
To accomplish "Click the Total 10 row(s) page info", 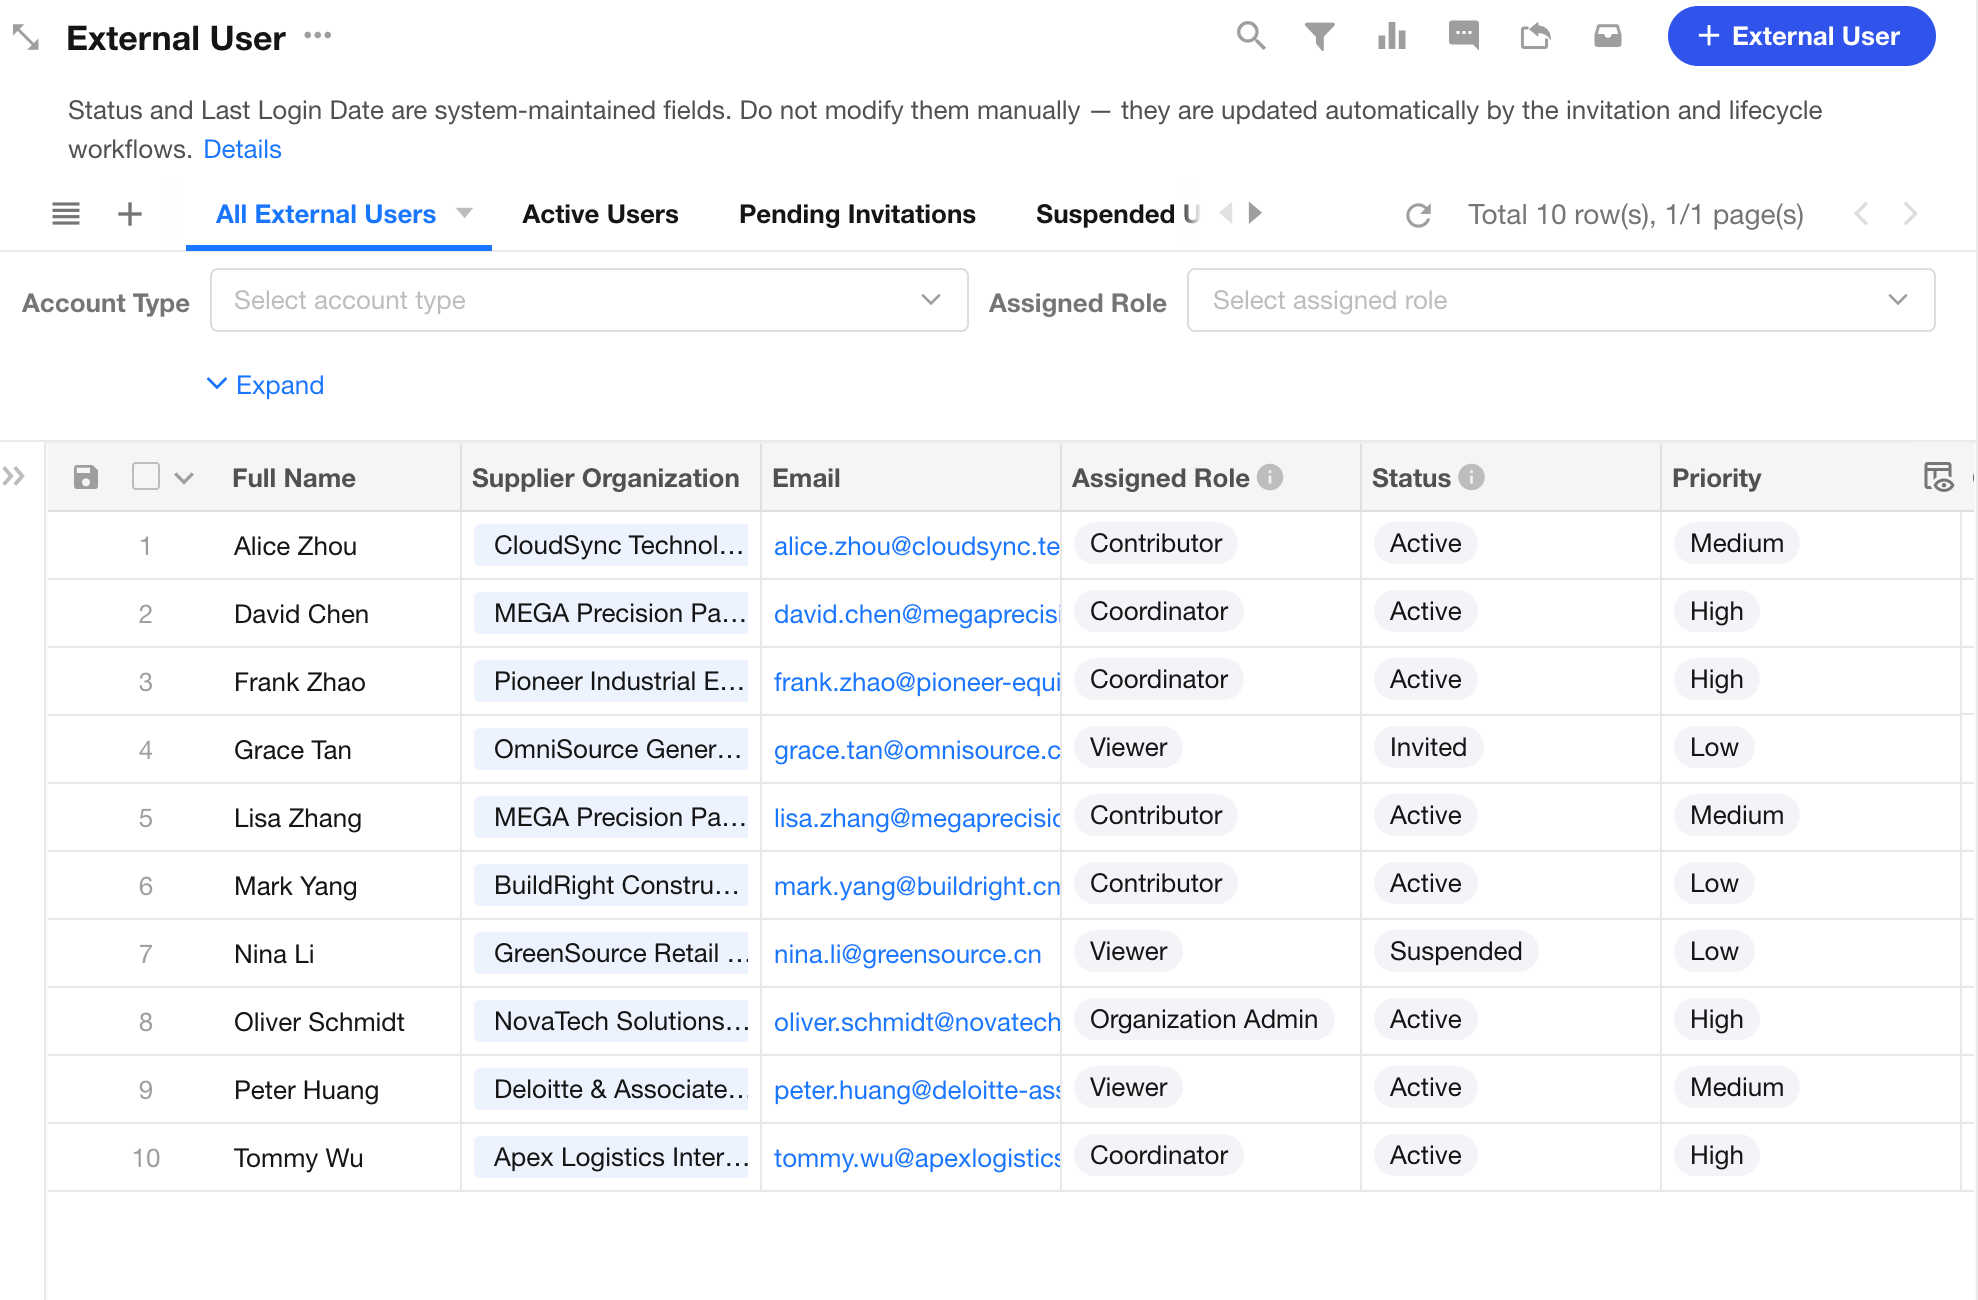I will [x=1635, y=215].
